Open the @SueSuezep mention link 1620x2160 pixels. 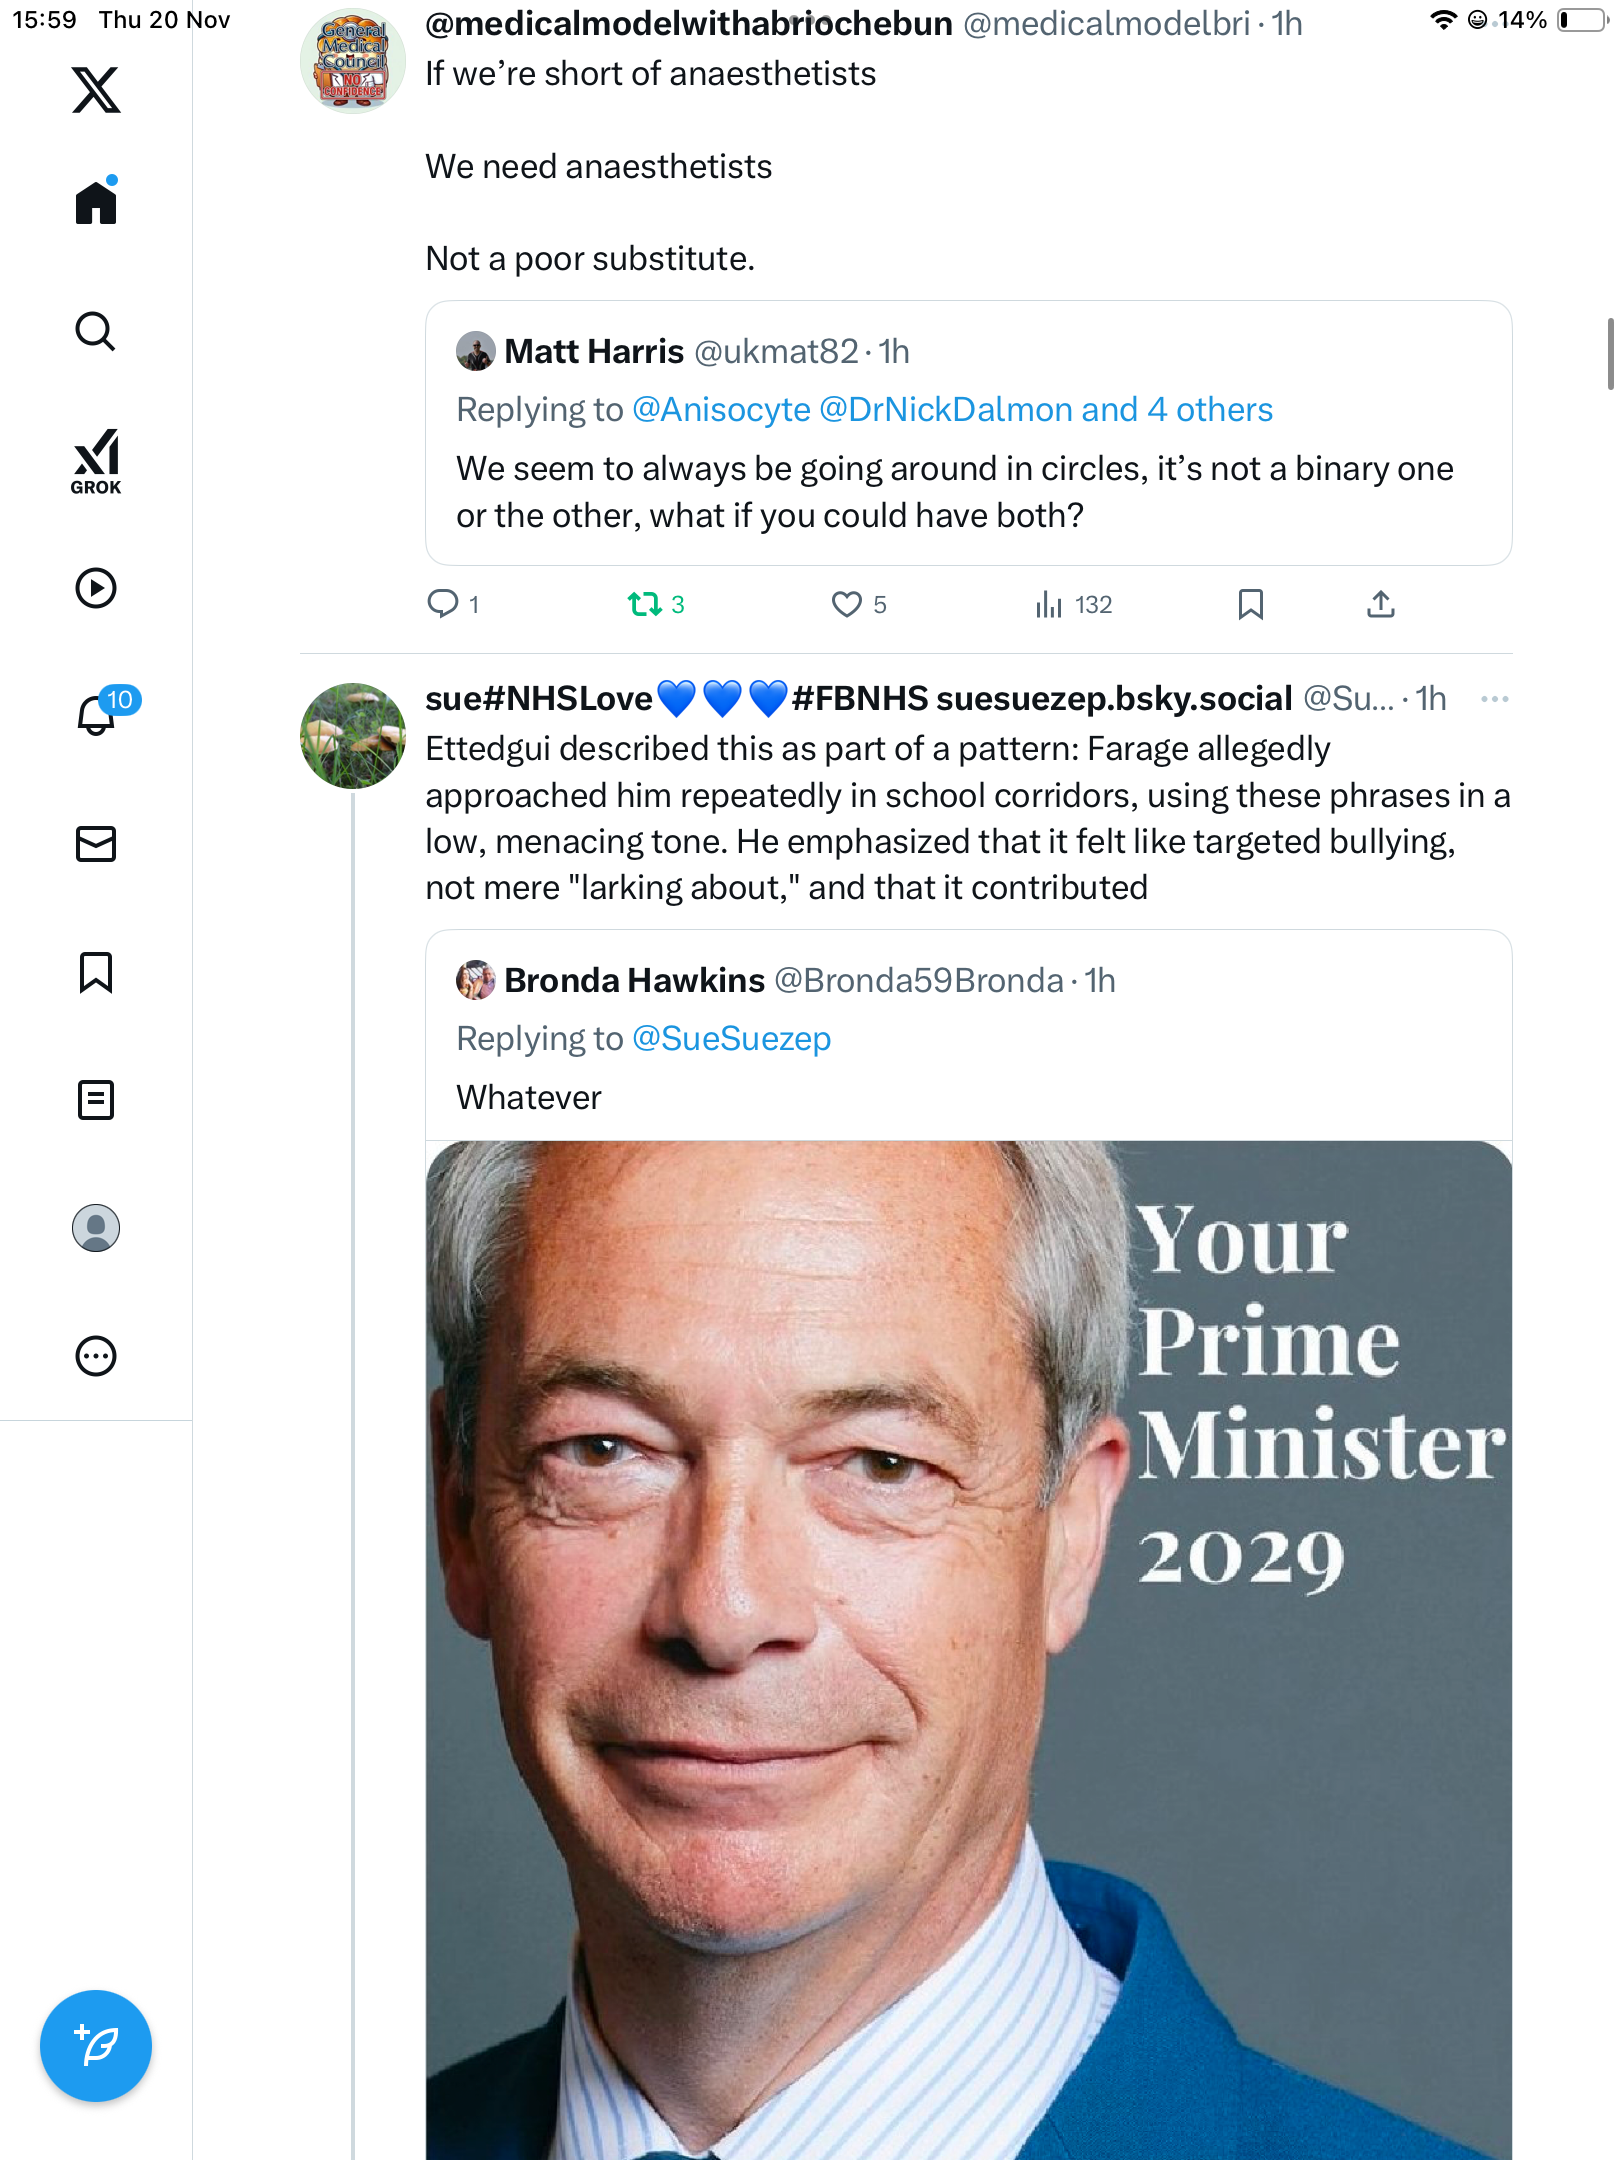[x=731, y=1039]
